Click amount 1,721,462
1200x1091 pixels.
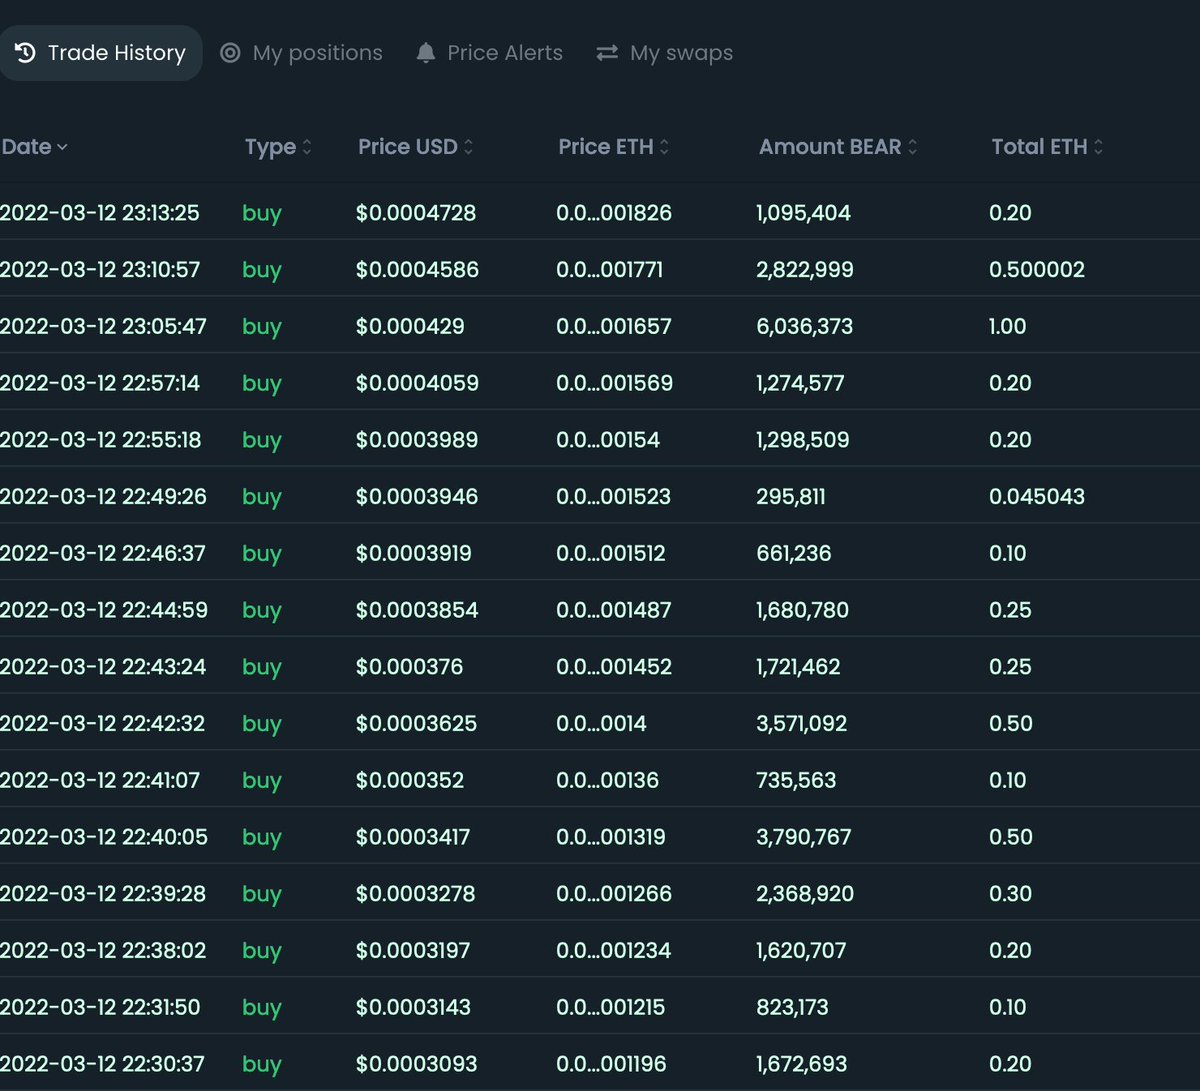[x=798, y=667]
